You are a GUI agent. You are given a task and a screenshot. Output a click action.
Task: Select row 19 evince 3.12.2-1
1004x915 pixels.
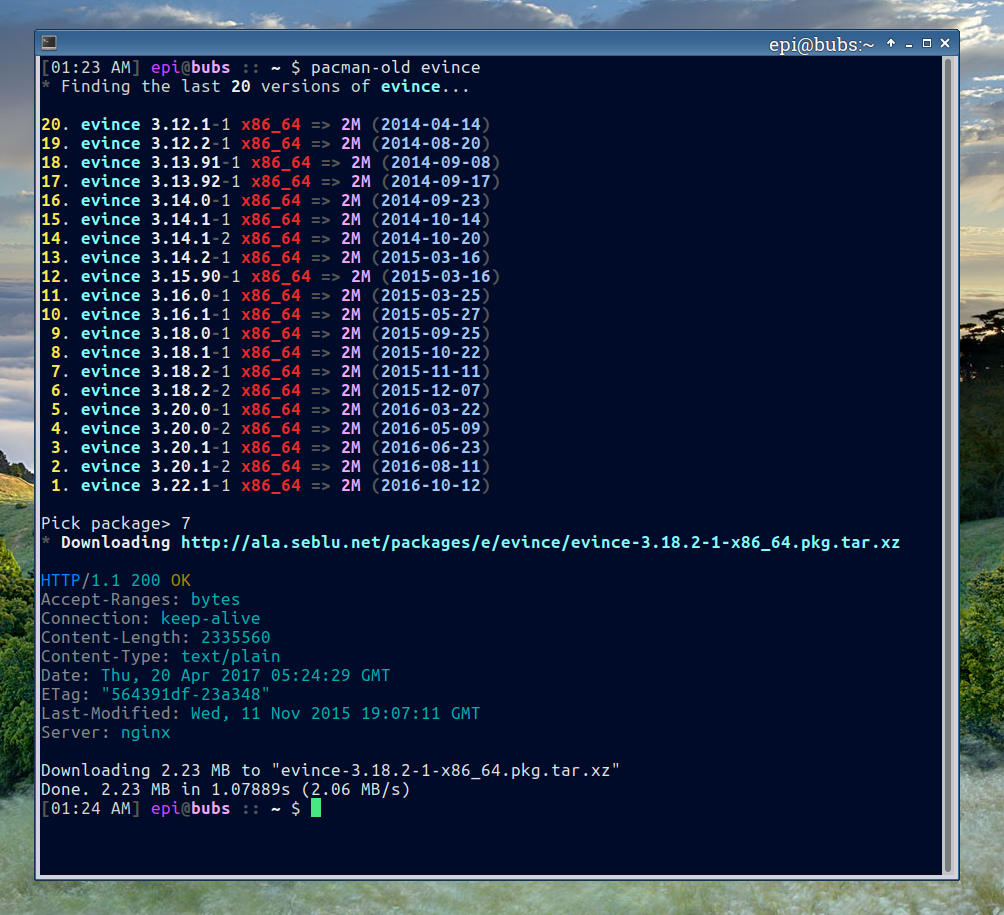(265, 143)
